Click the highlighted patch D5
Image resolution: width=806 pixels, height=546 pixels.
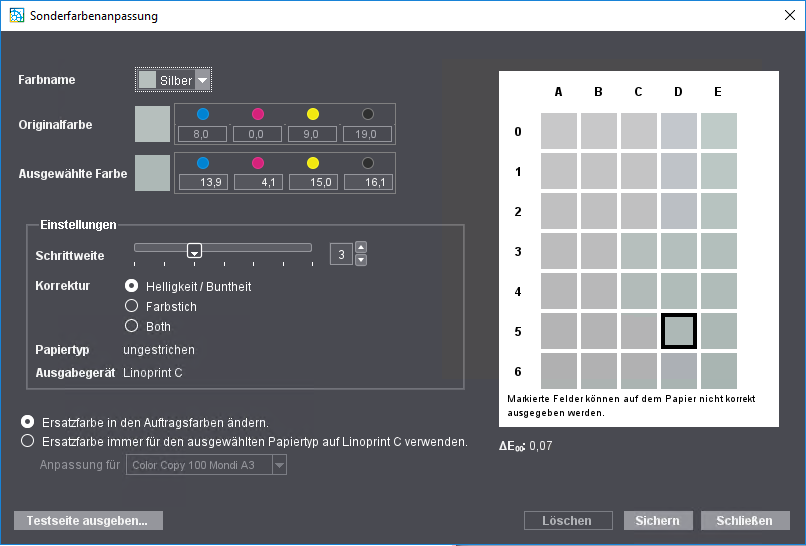pos(679,331)
